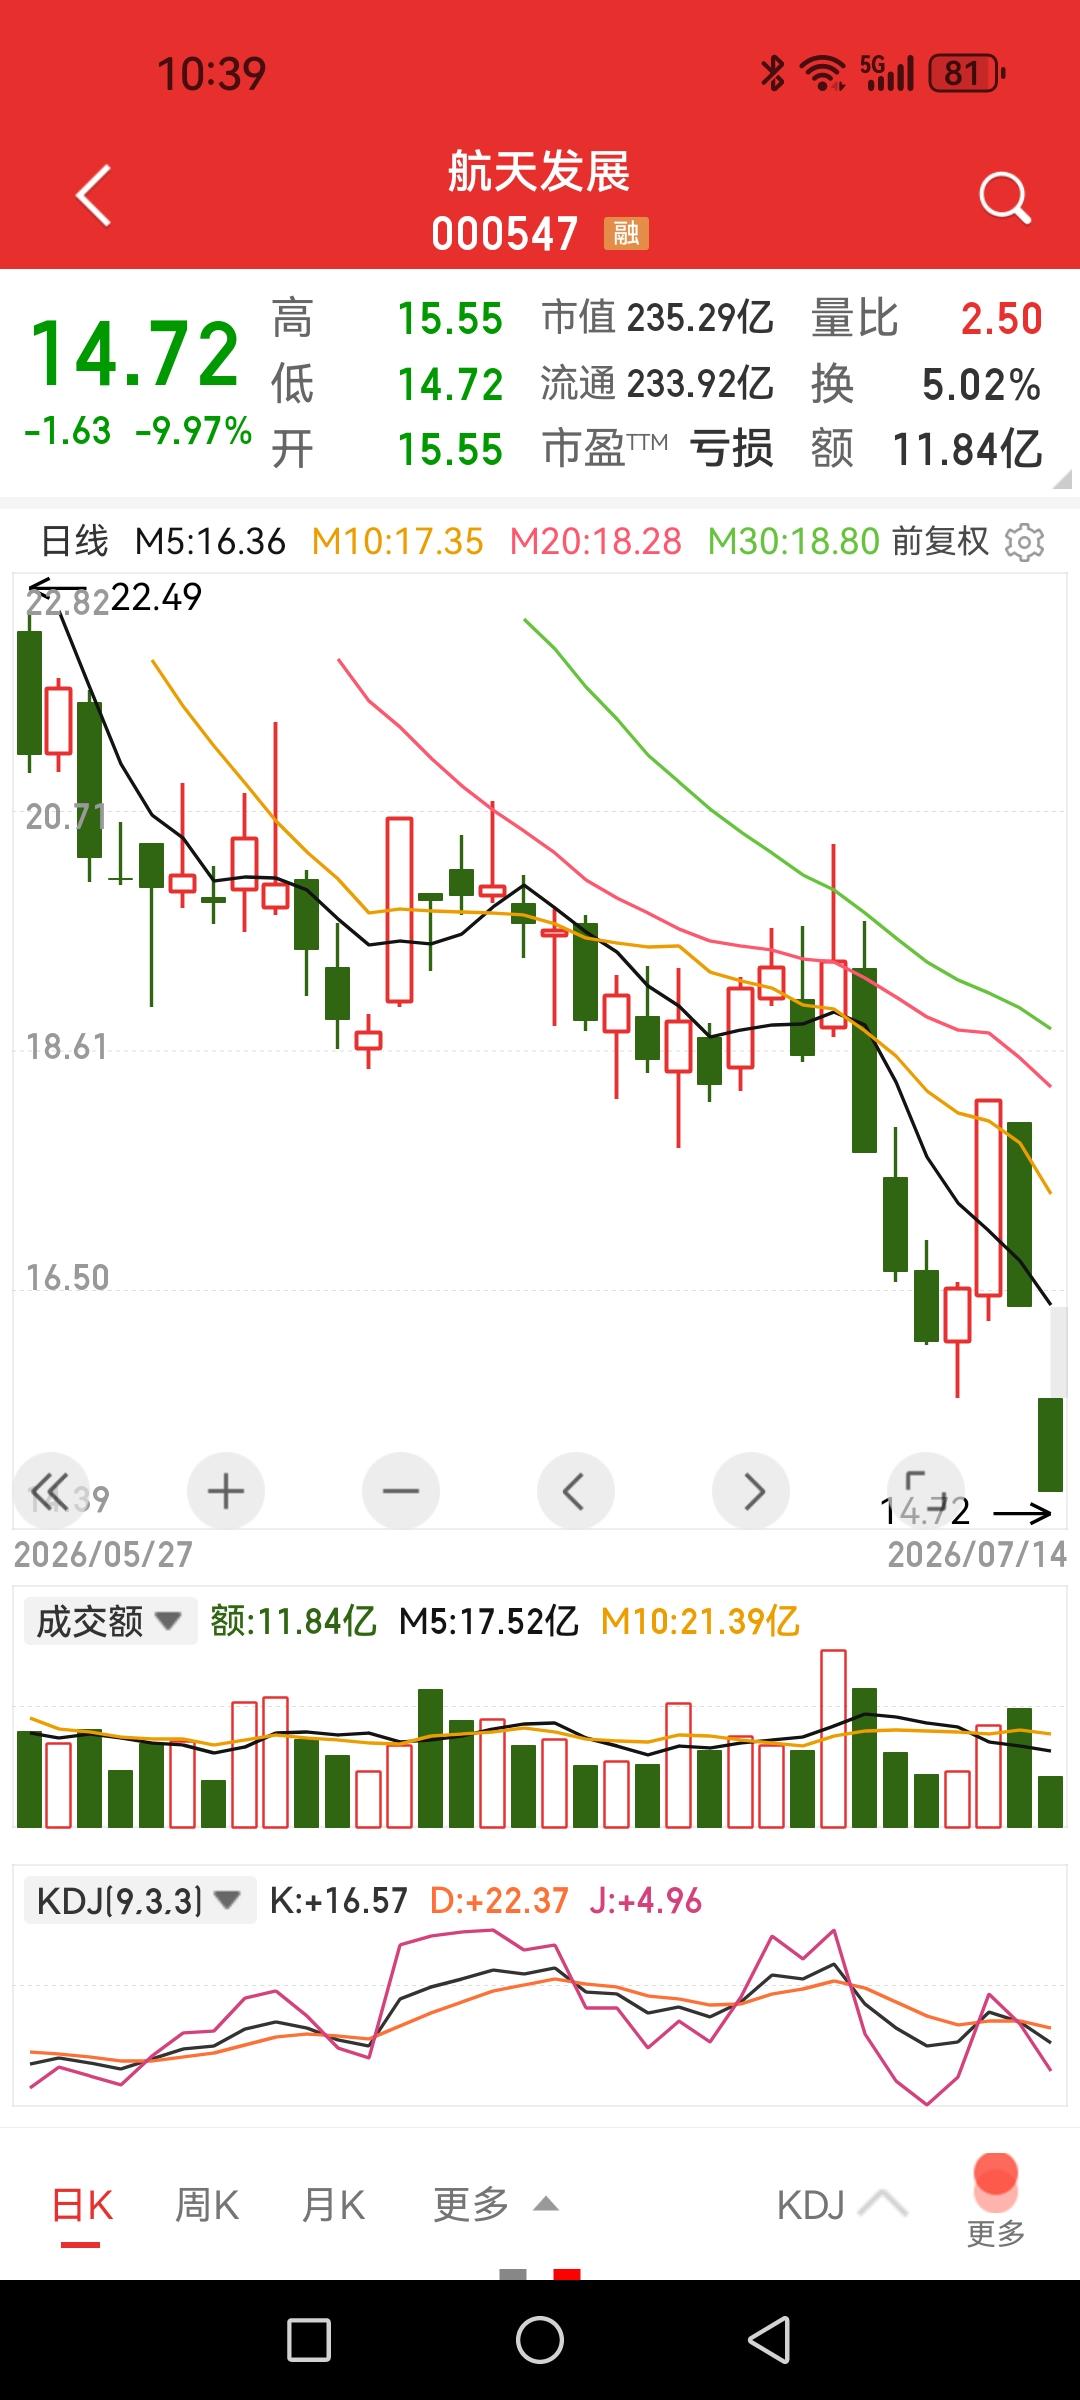
Task: Switch 前复权 adjustment mode
Action: pos(940,542)
